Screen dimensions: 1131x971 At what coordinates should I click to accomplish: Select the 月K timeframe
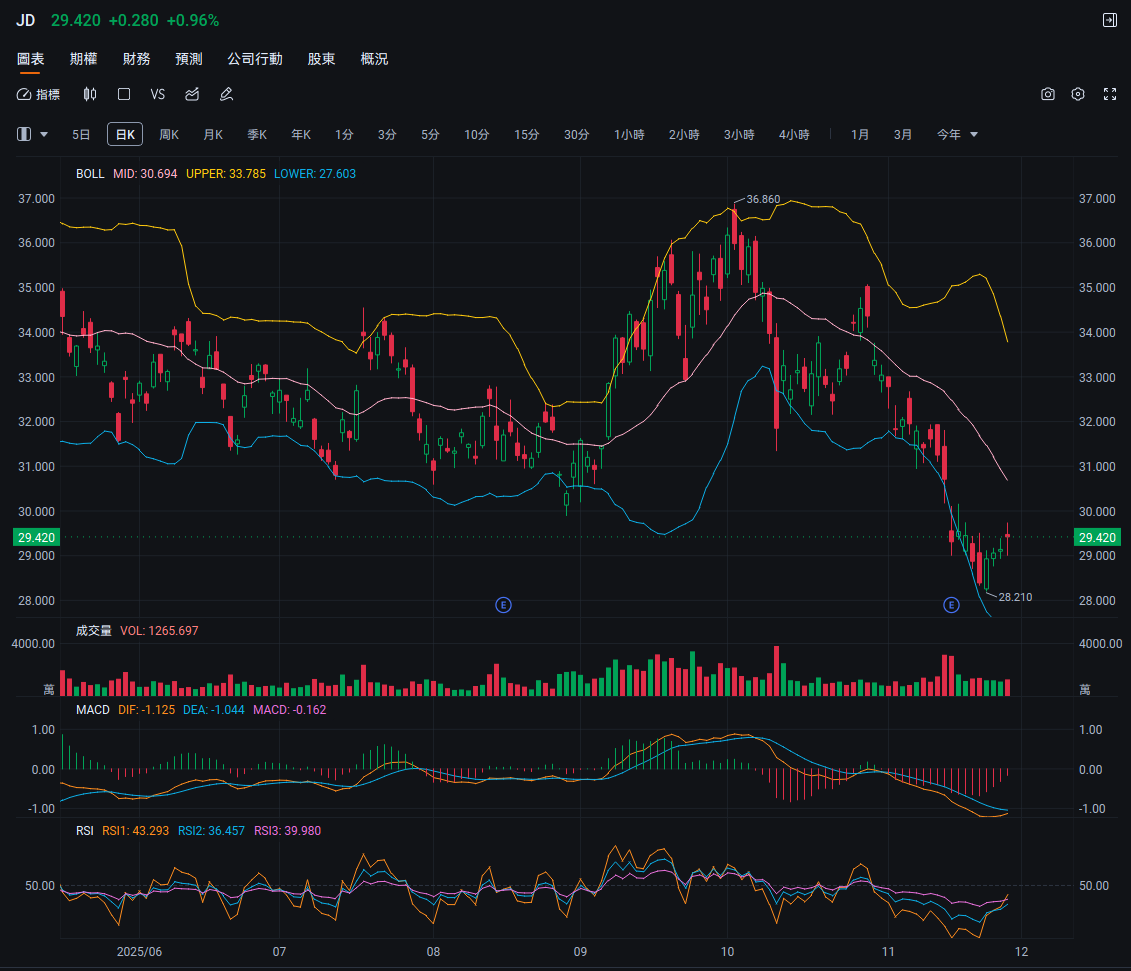tap(213, 134)
